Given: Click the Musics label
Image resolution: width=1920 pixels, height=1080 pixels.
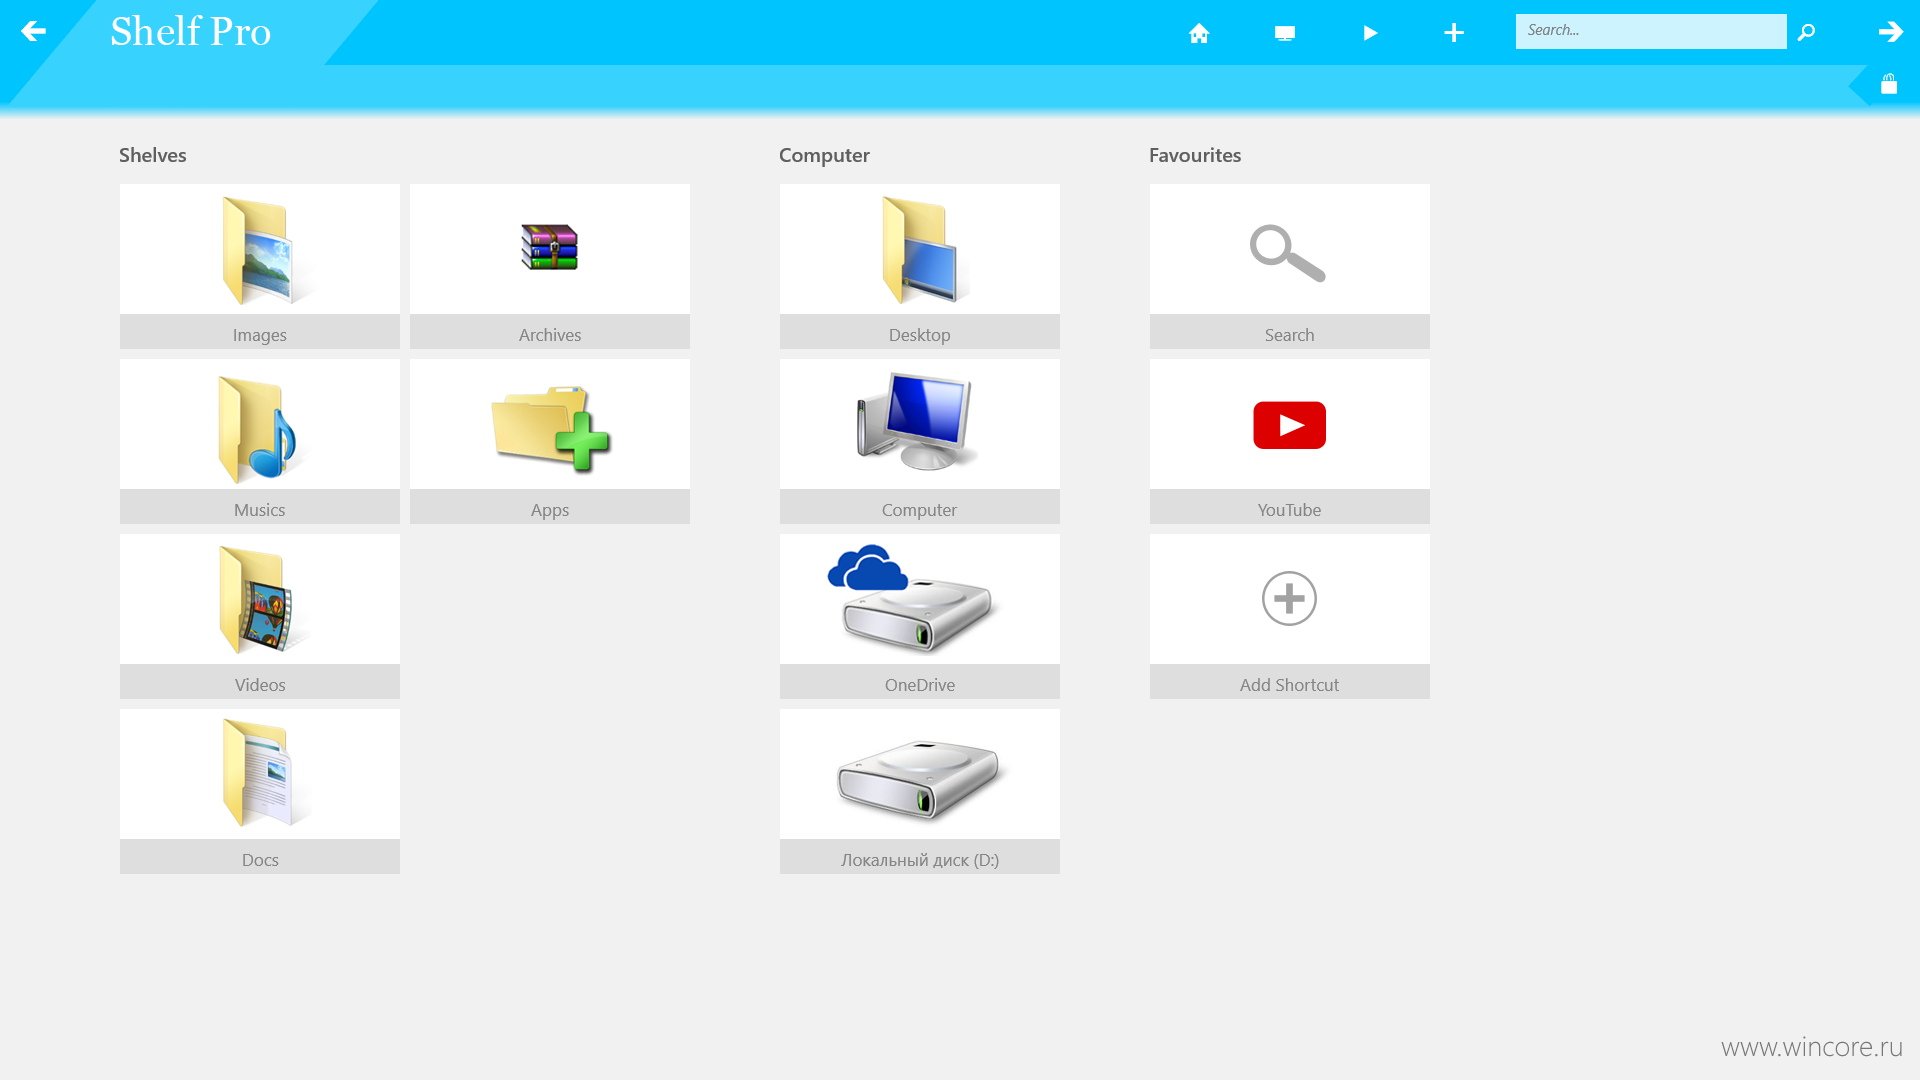Looking at the screenshot, I should click(x=260, y=510).
